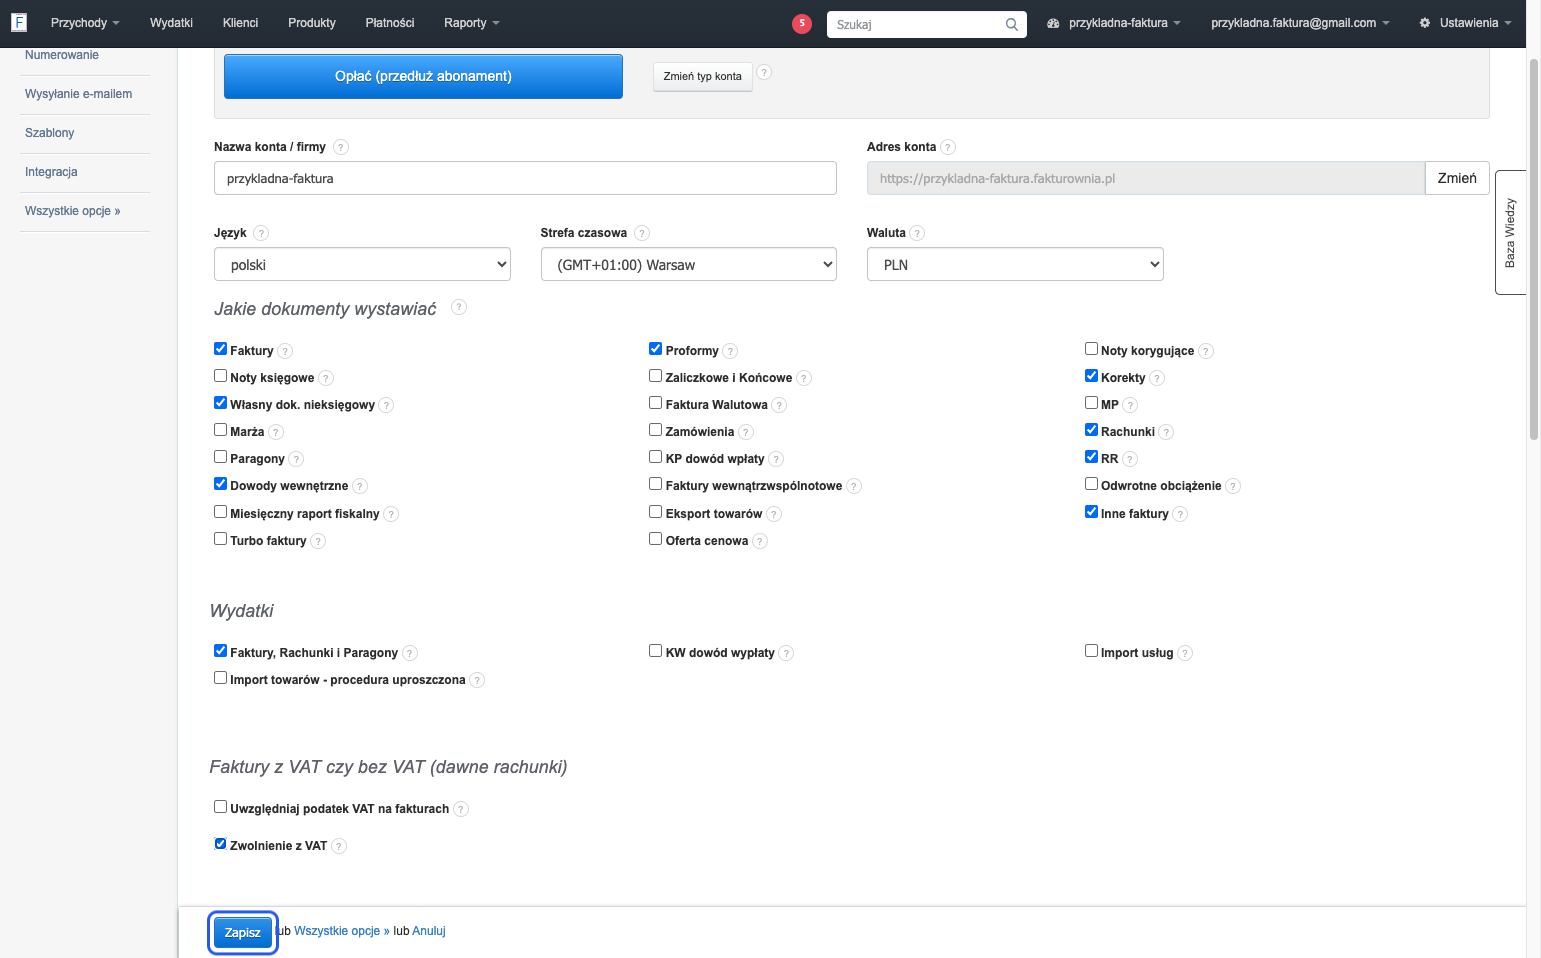This screenshot has height=958, width=1541.
Task: Click help icon next to Oferta cenowa
Action: (x=760, y=541)
